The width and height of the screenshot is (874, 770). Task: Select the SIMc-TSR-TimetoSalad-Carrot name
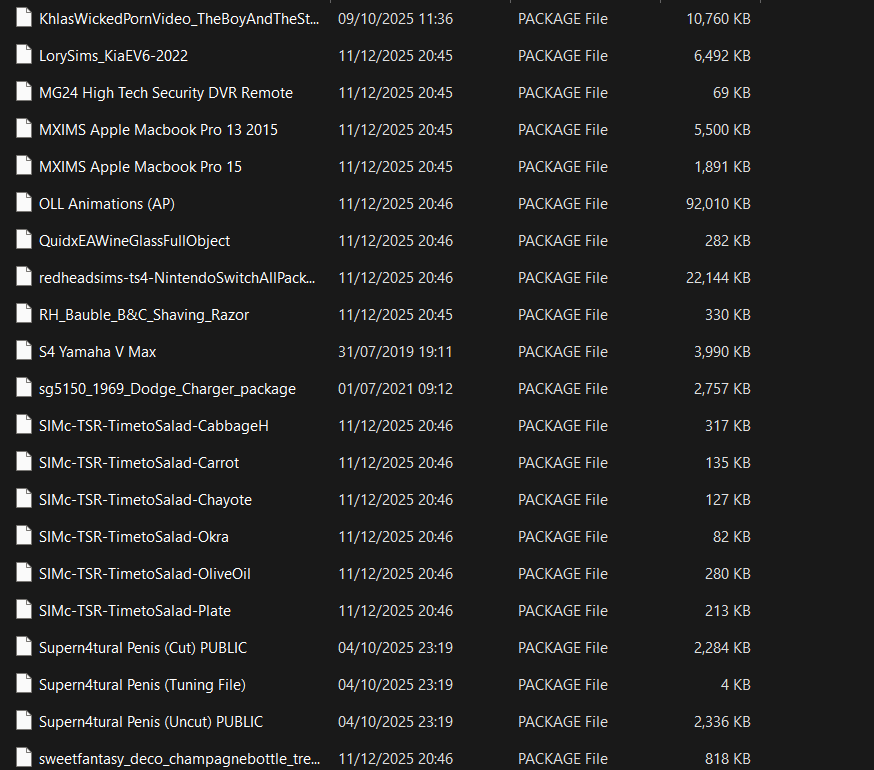(139, 463)
